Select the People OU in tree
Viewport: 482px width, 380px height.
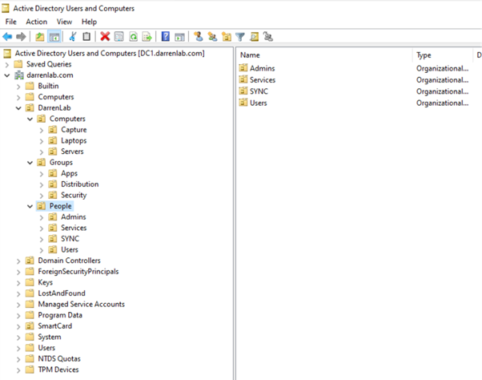pyautogui.click(x=60, y=206)
